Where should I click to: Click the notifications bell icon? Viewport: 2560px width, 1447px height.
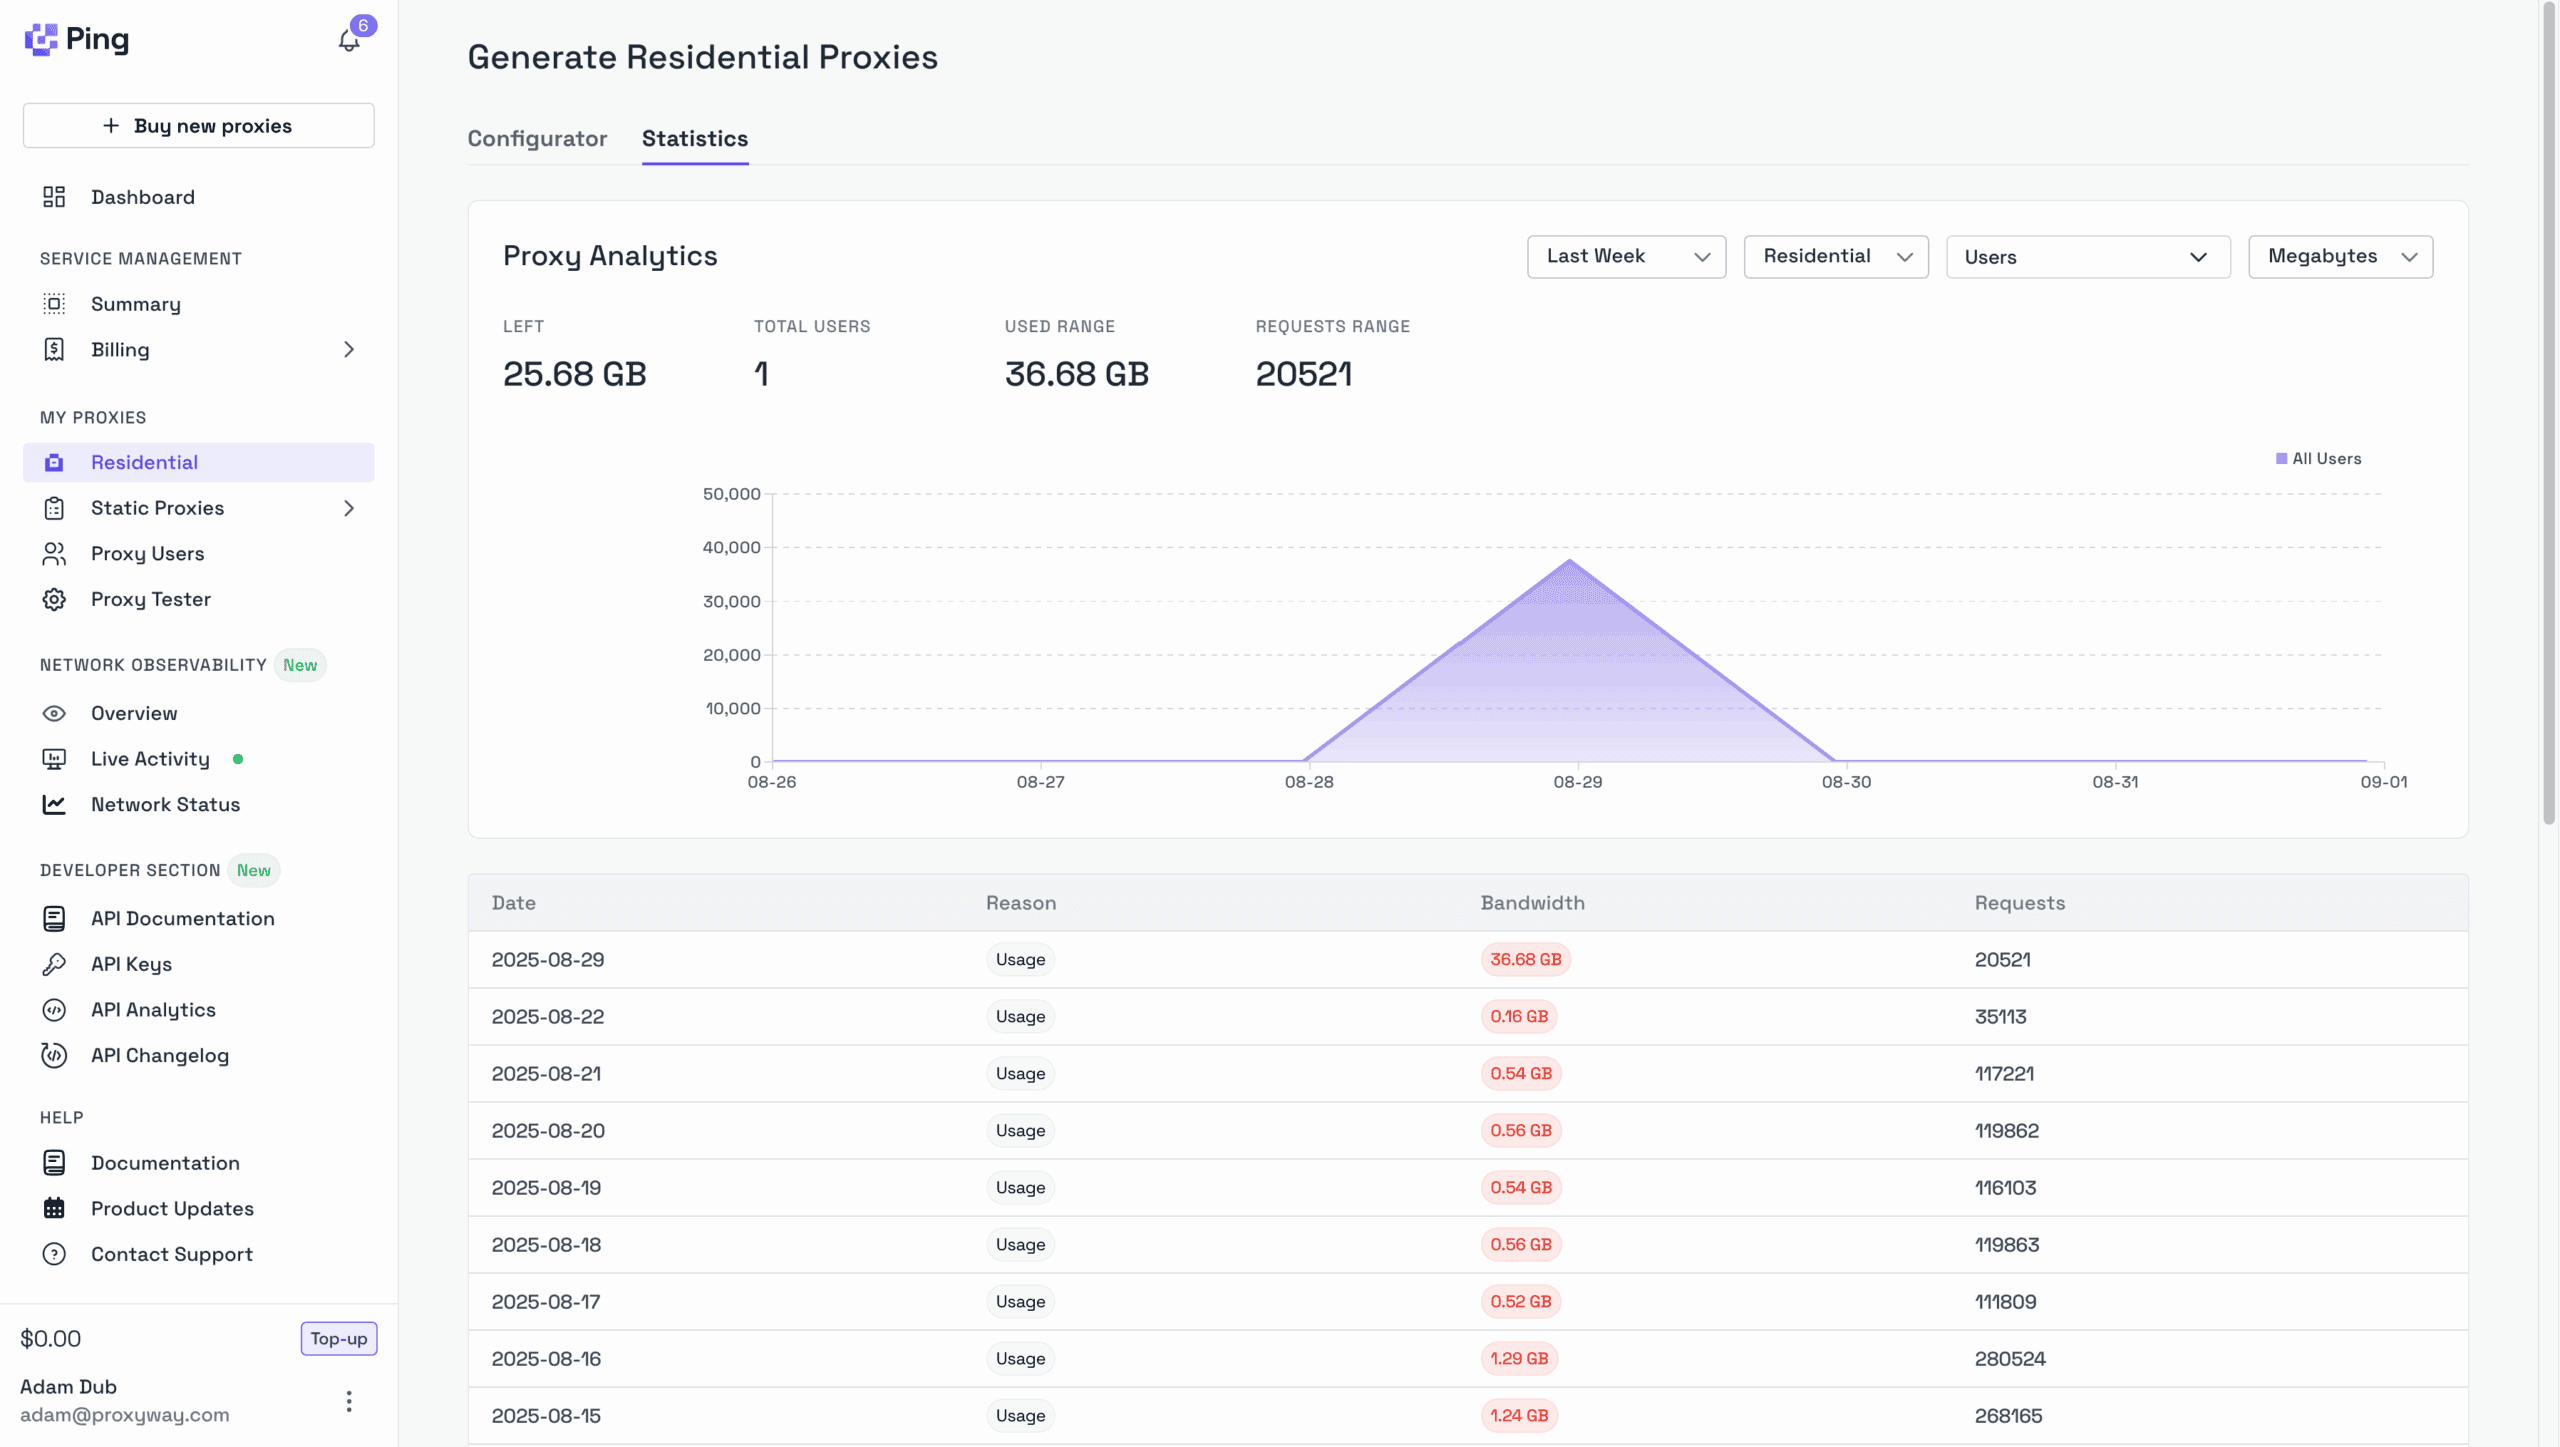click(x=348, y=41)
